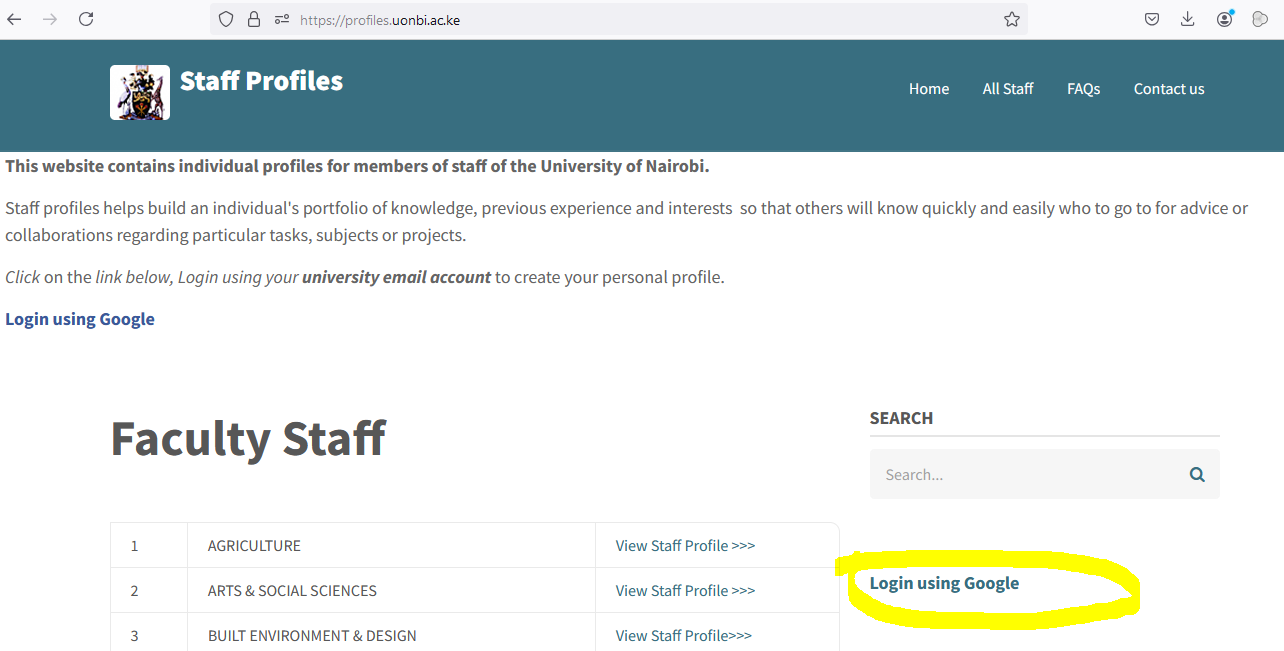The height and width of the screenshot is (651, 1284).
Task: Open the downloads arrow icon
Action: (x=1188, y=19)
